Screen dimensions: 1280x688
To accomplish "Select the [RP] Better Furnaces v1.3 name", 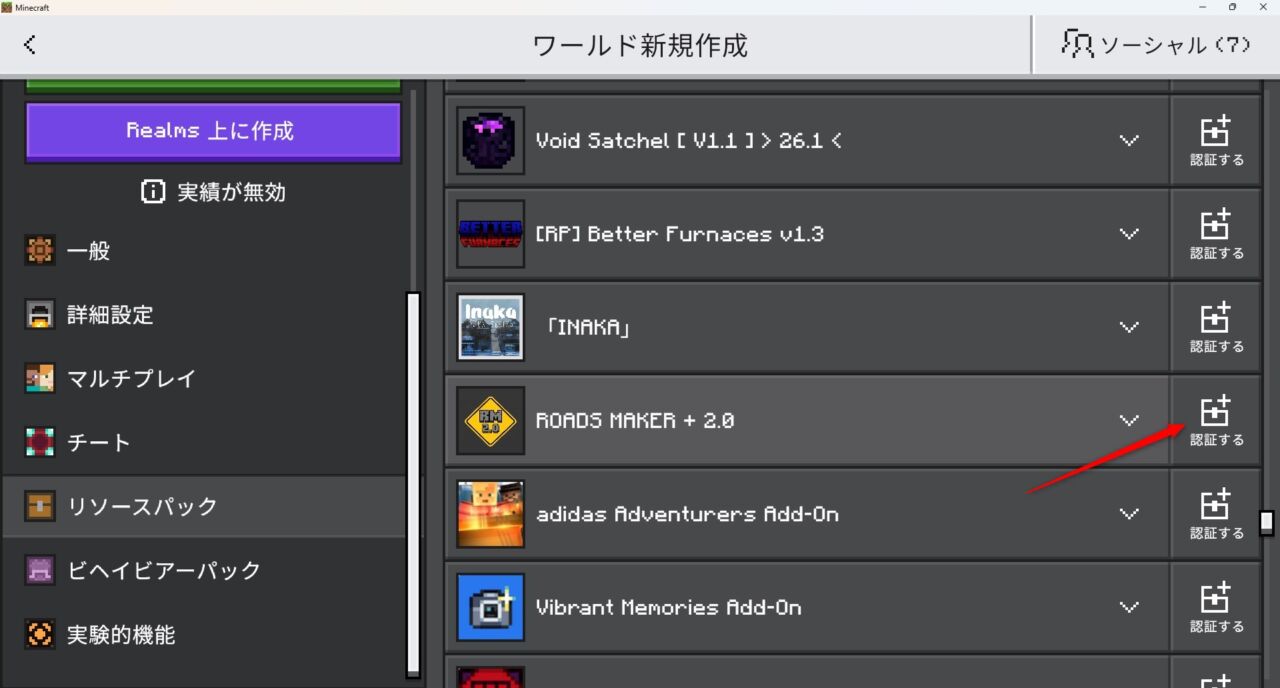I will pyautogui.click(x=680, y=234).
